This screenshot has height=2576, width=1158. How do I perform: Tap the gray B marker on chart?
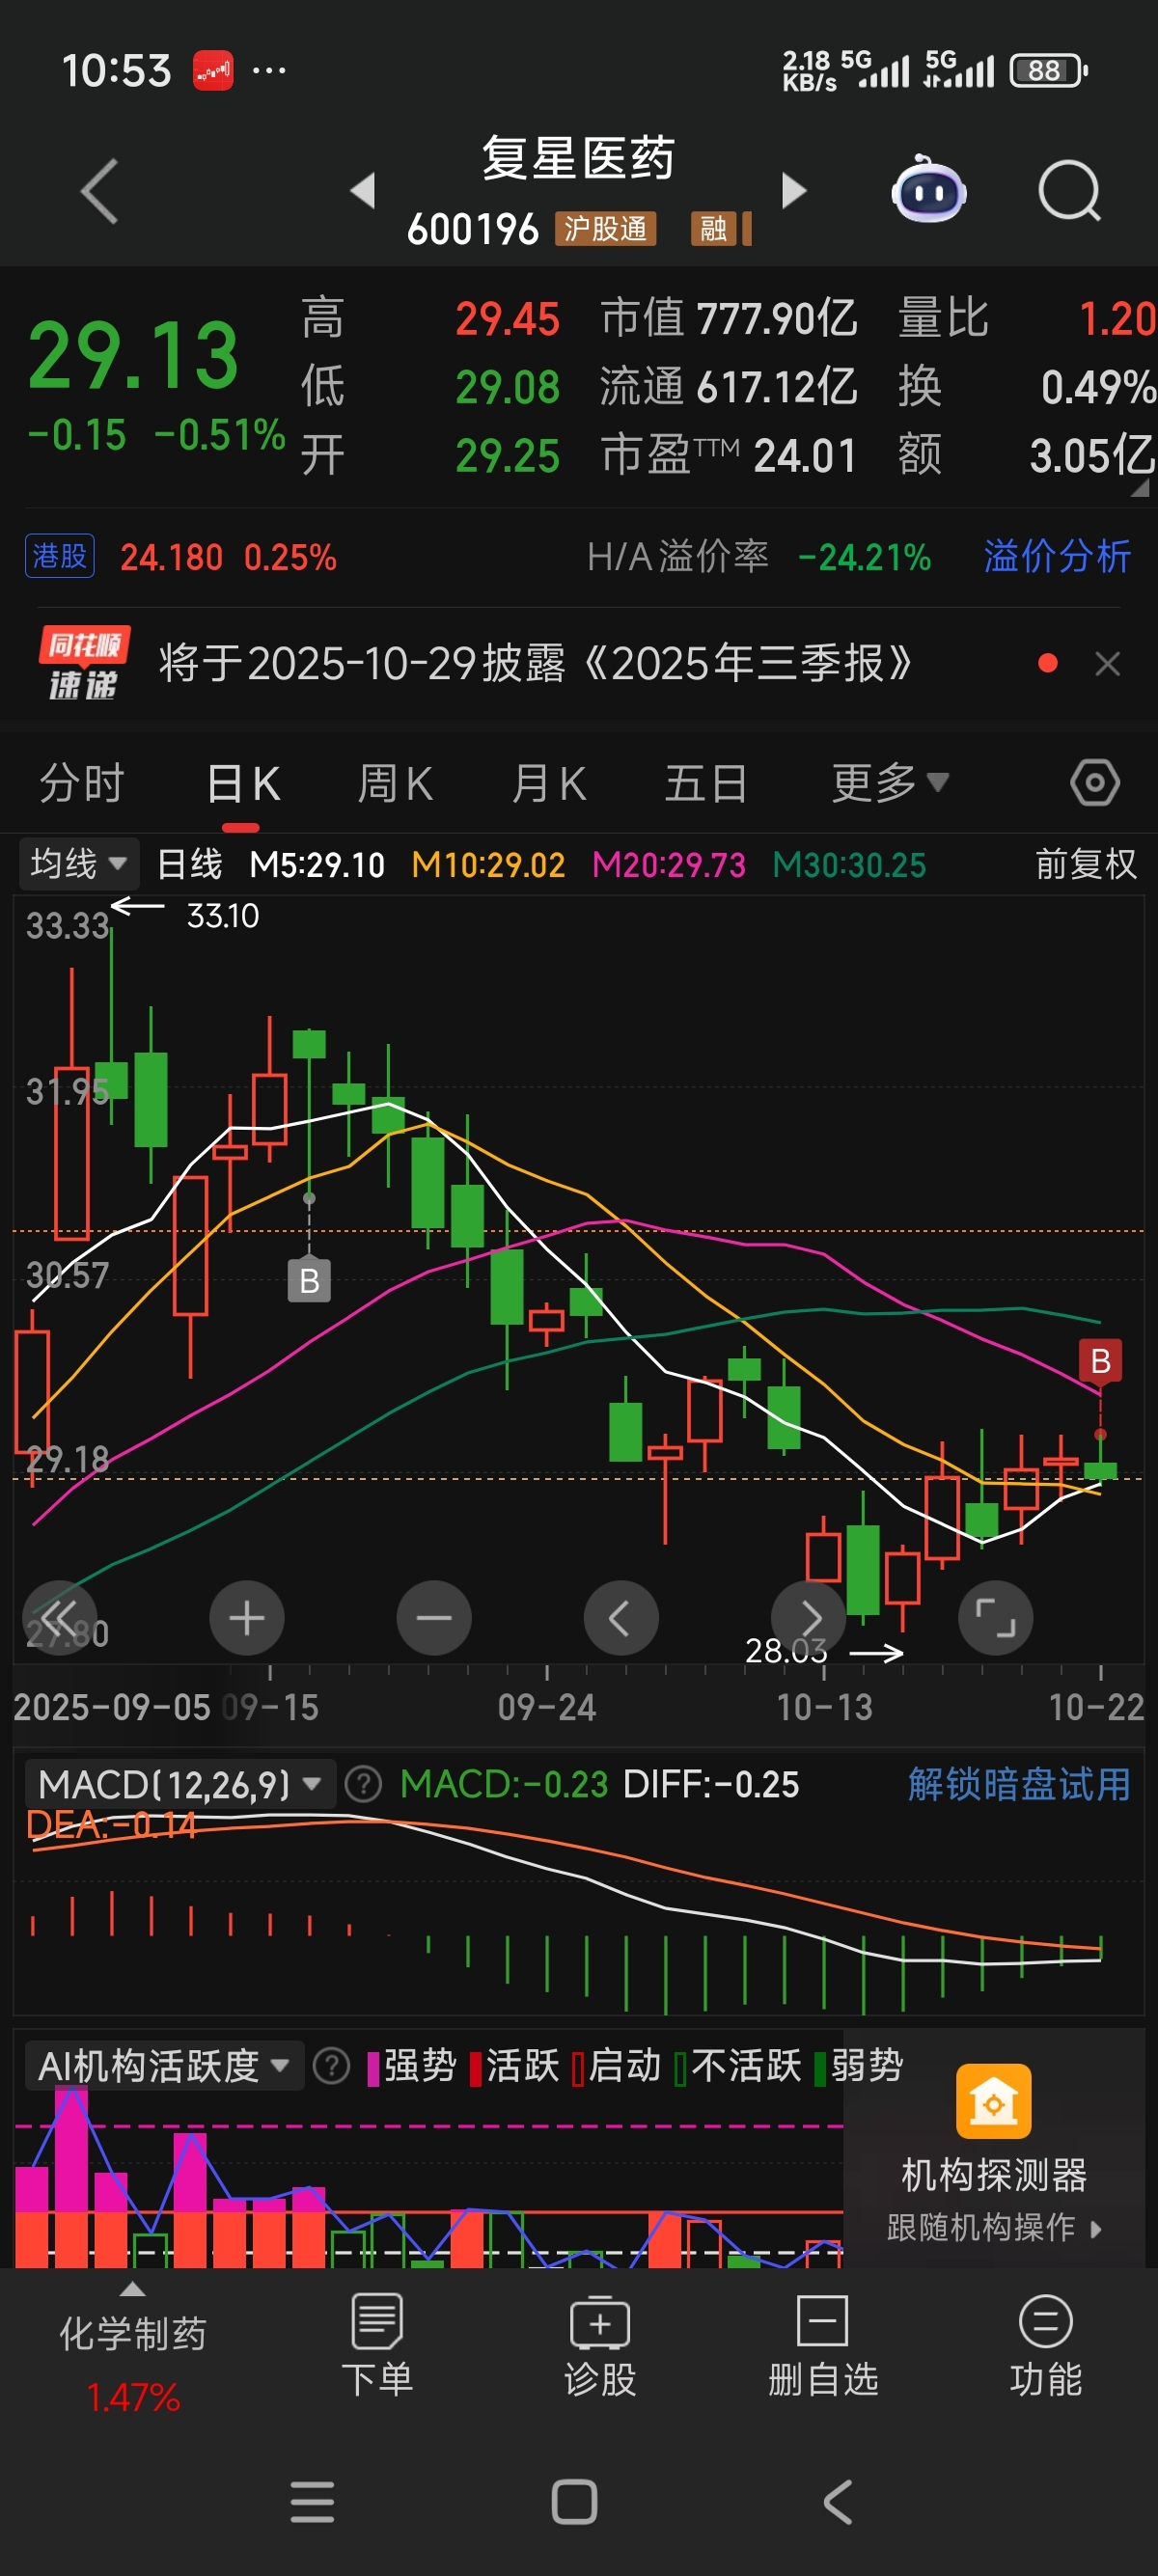(x=309, y=1280)
